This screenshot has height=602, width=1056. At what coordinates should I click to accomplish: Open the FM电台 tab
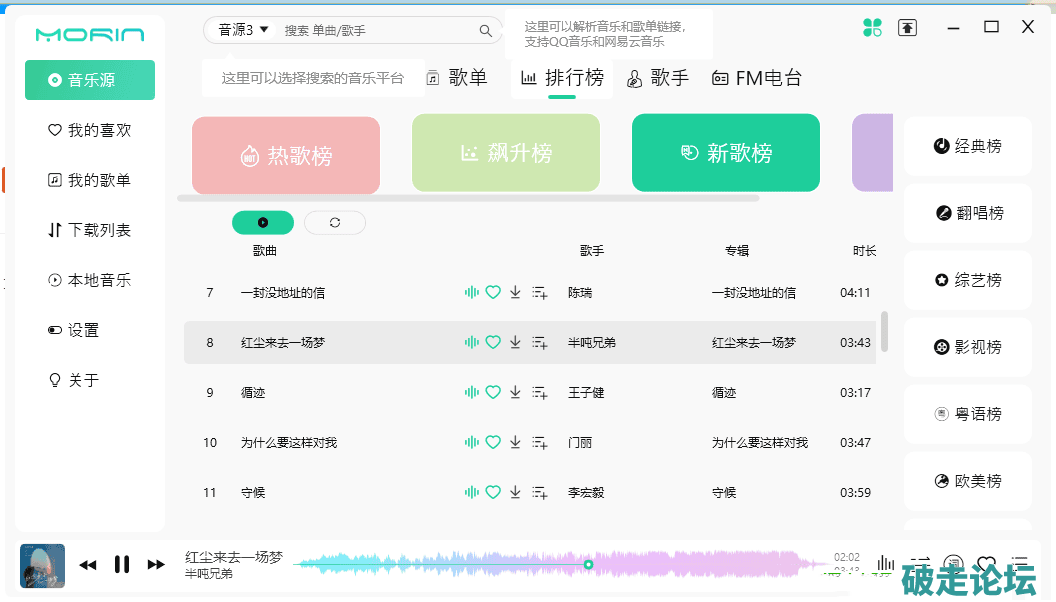point(757,78)
